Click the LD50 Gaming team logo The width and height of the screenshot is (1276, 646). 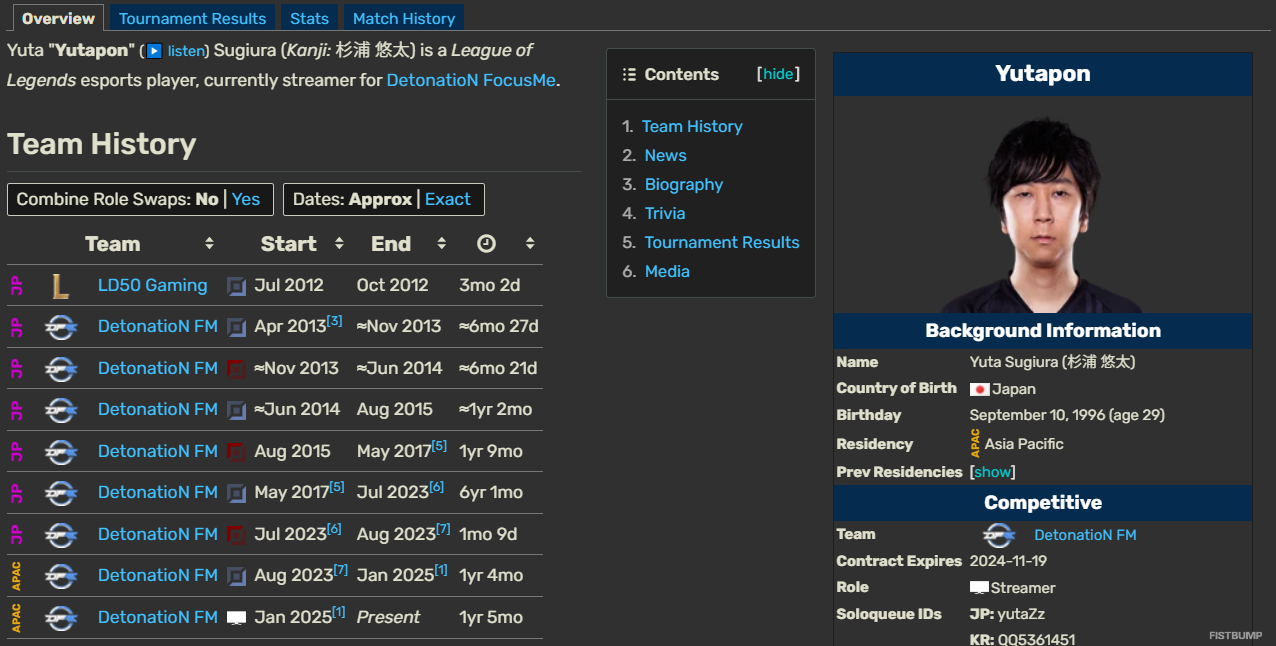pyautogui.click(x=61, y=286)
